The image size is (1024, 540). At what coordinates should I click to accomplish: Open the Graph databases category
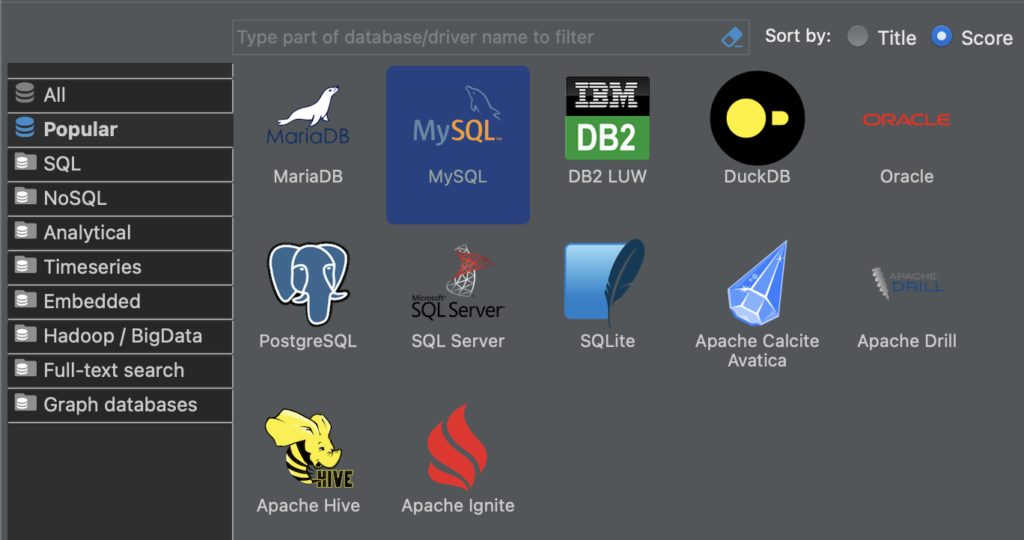pos(120,405)
